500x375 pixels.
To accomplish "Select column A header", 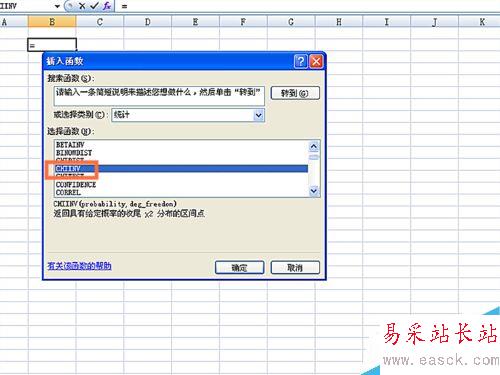I will pos(13,22).
